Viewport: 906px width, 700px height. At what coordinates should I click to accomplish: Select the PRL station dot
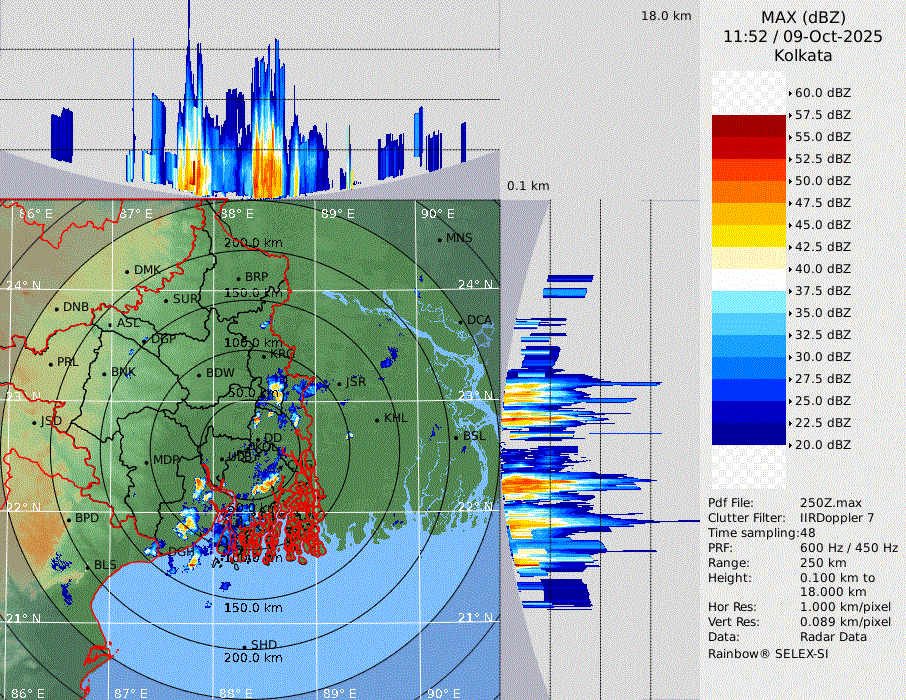50,363
